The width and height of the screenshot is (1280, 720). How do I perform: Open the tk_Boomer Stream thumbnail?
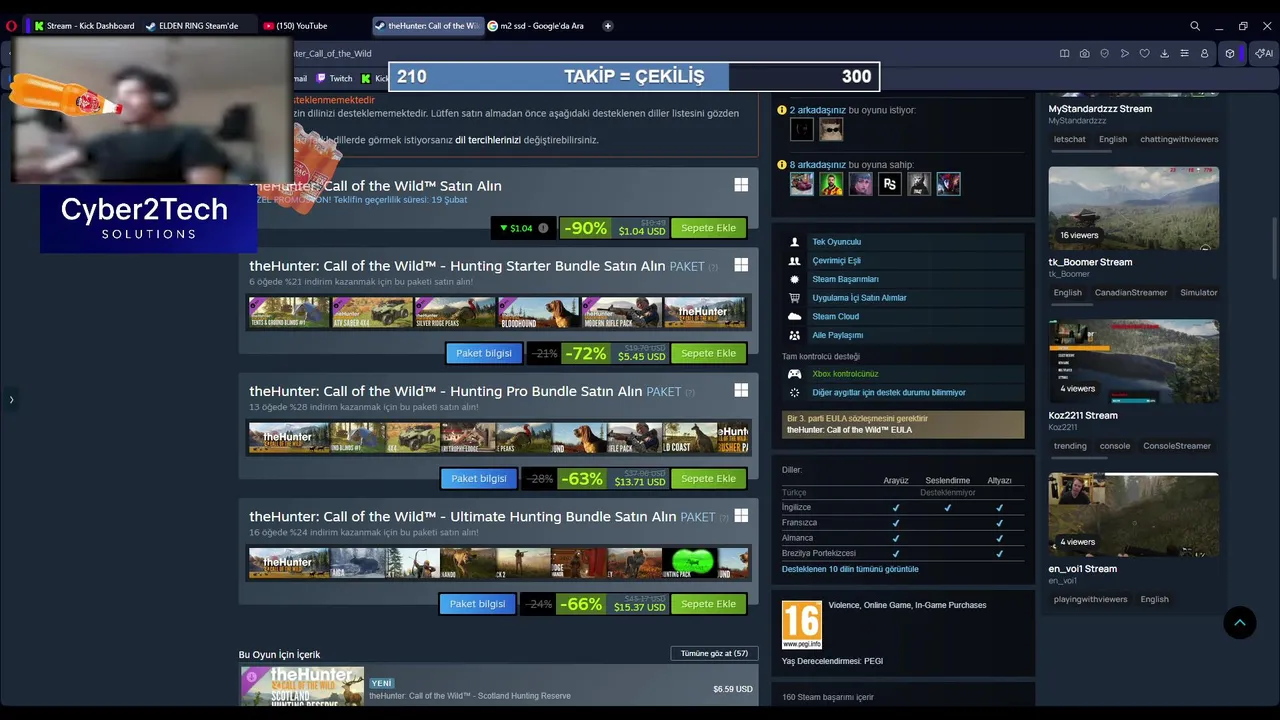click(x=1133, y=208)
